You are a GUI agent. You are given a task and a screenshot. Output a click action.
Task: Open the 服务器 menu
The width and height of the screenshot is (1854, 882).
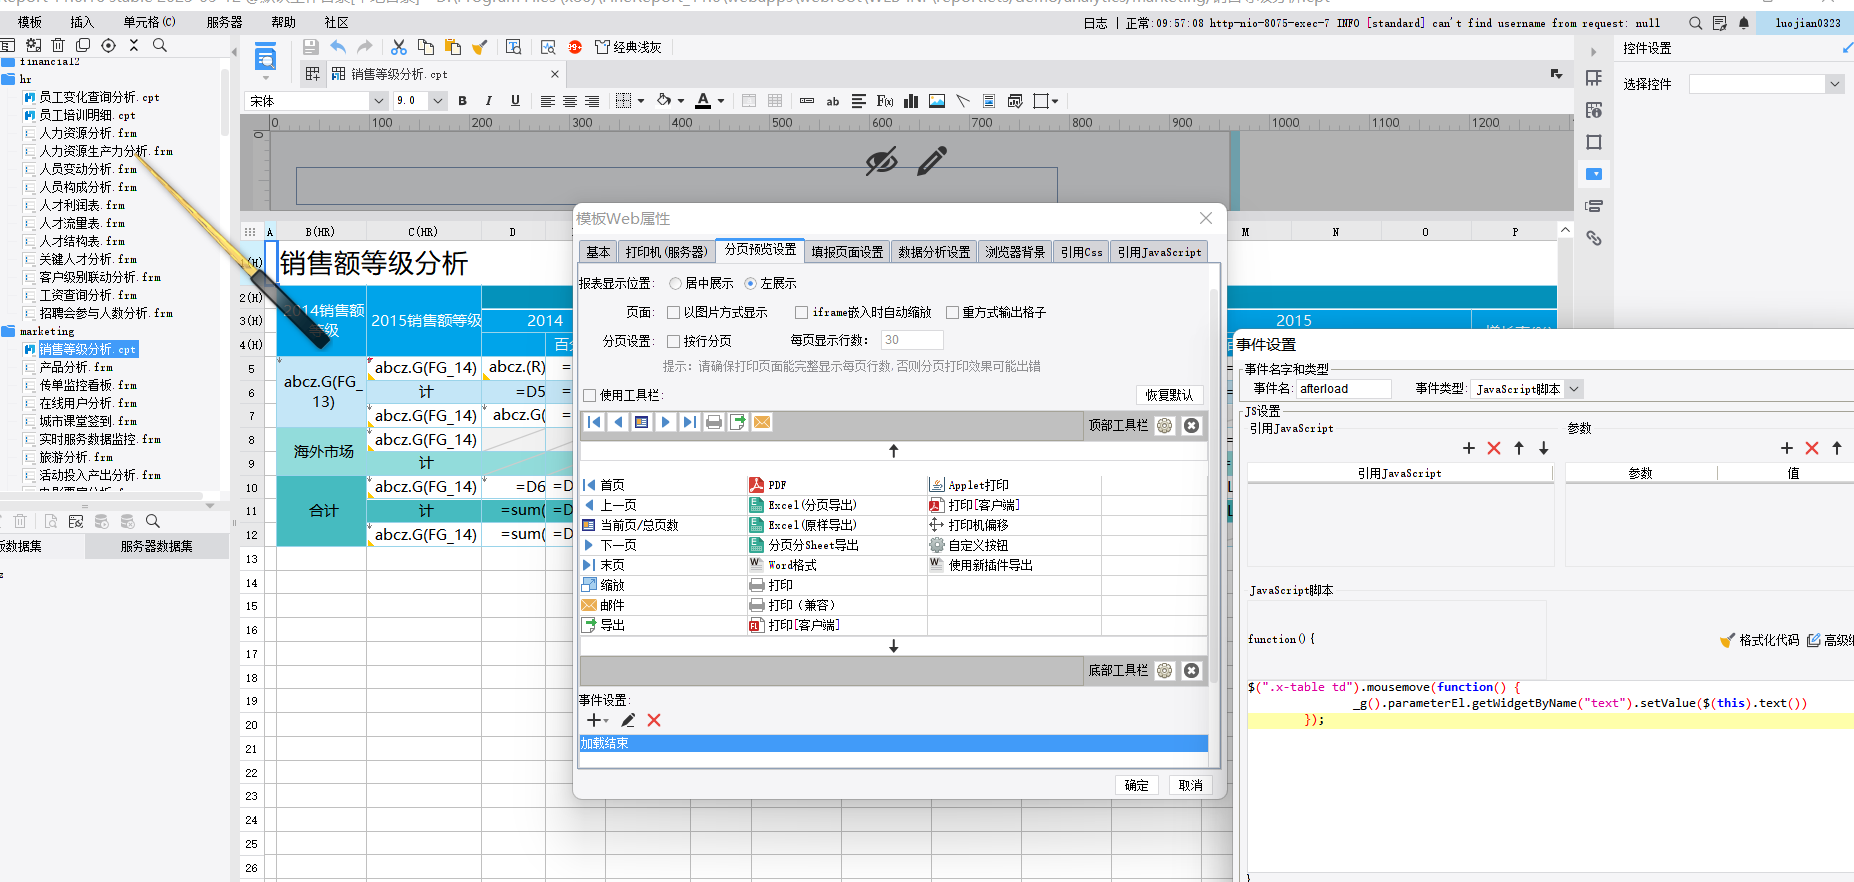224,22
